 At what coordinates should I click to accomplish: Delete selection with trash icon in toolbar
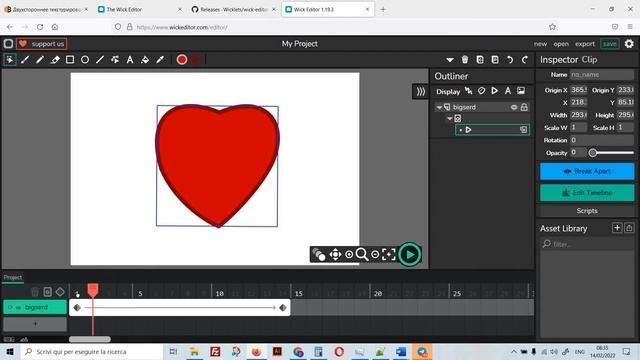465,60
